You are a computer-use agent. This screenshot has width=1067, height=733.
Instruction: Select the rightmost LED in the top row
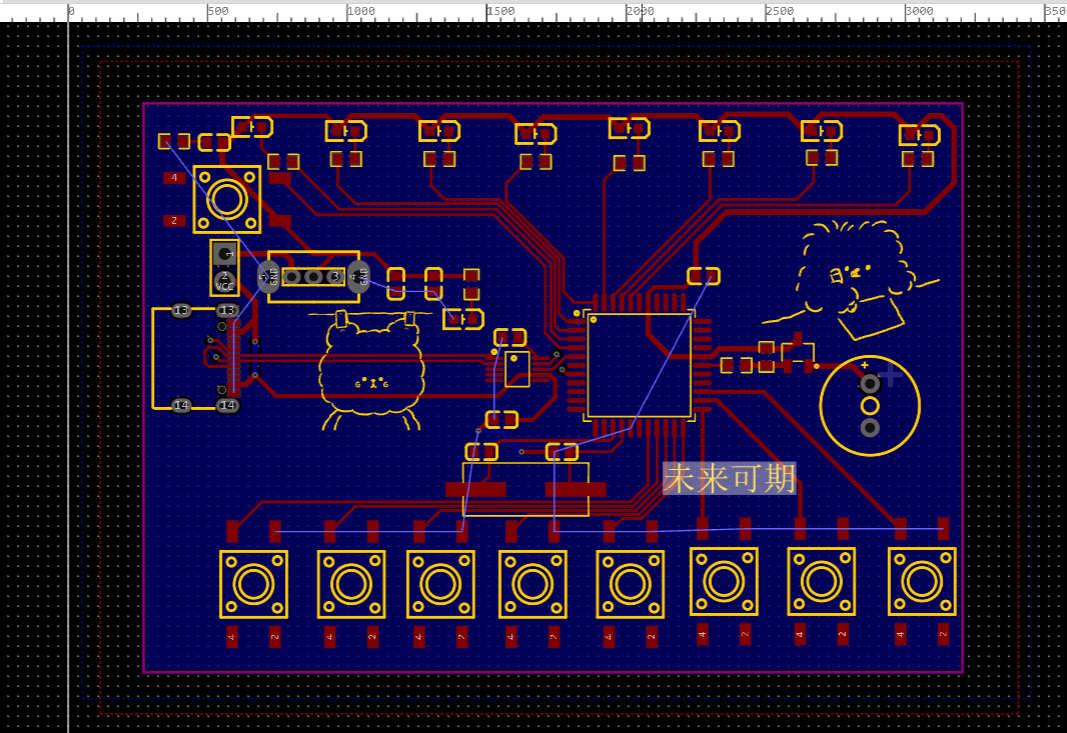click(x=919, y=135)
